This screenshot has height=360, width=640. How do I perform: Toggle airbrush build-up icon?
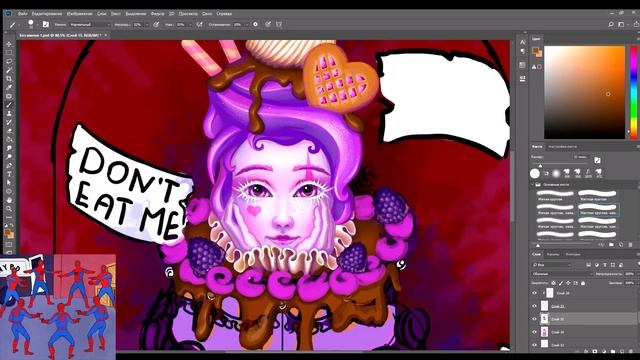pyautogui.click(x=200, y=24)
